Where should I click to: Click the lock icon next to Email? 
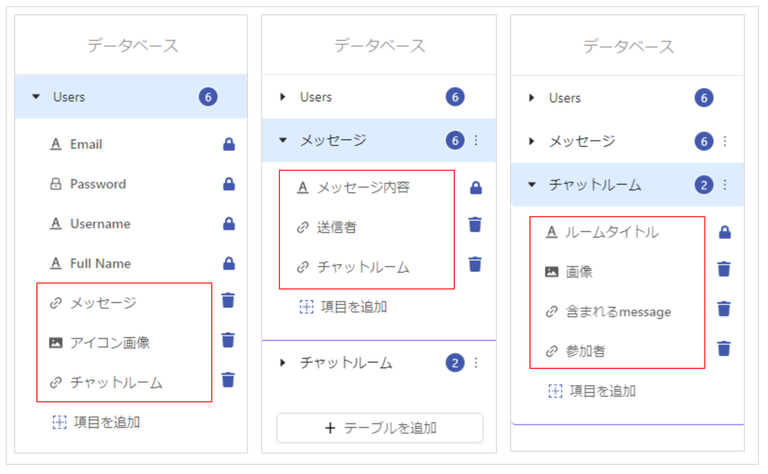tap(229, 144)
